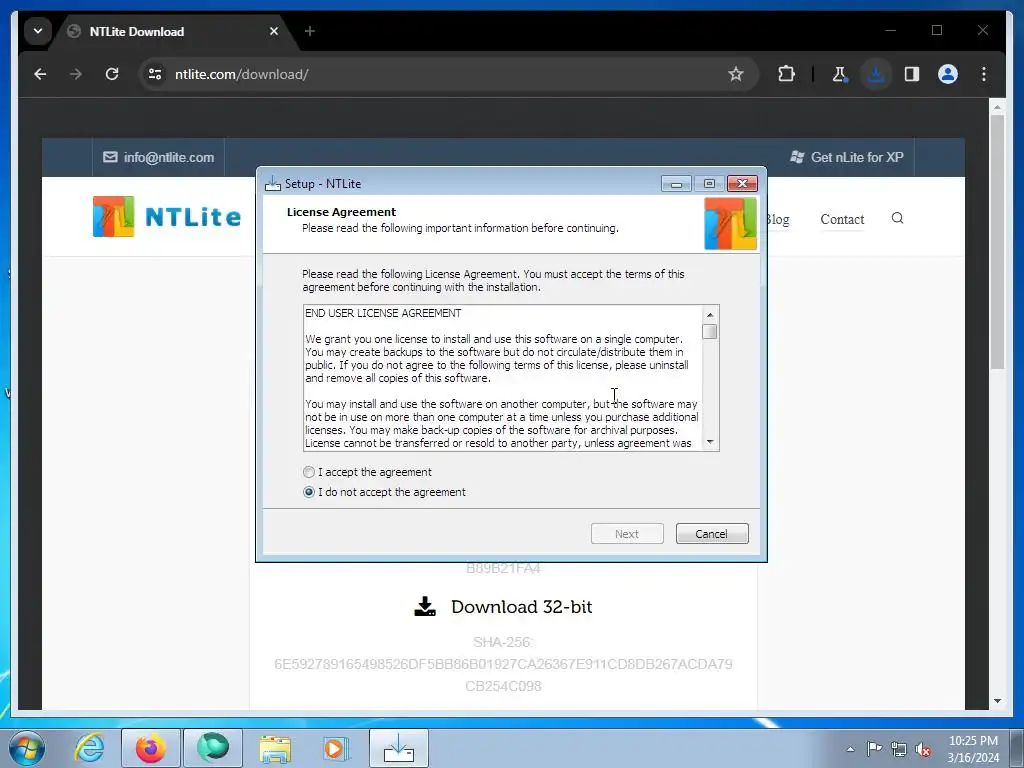
Task: Open Chrome extensions puzzle icon
Action: [786, 74]
